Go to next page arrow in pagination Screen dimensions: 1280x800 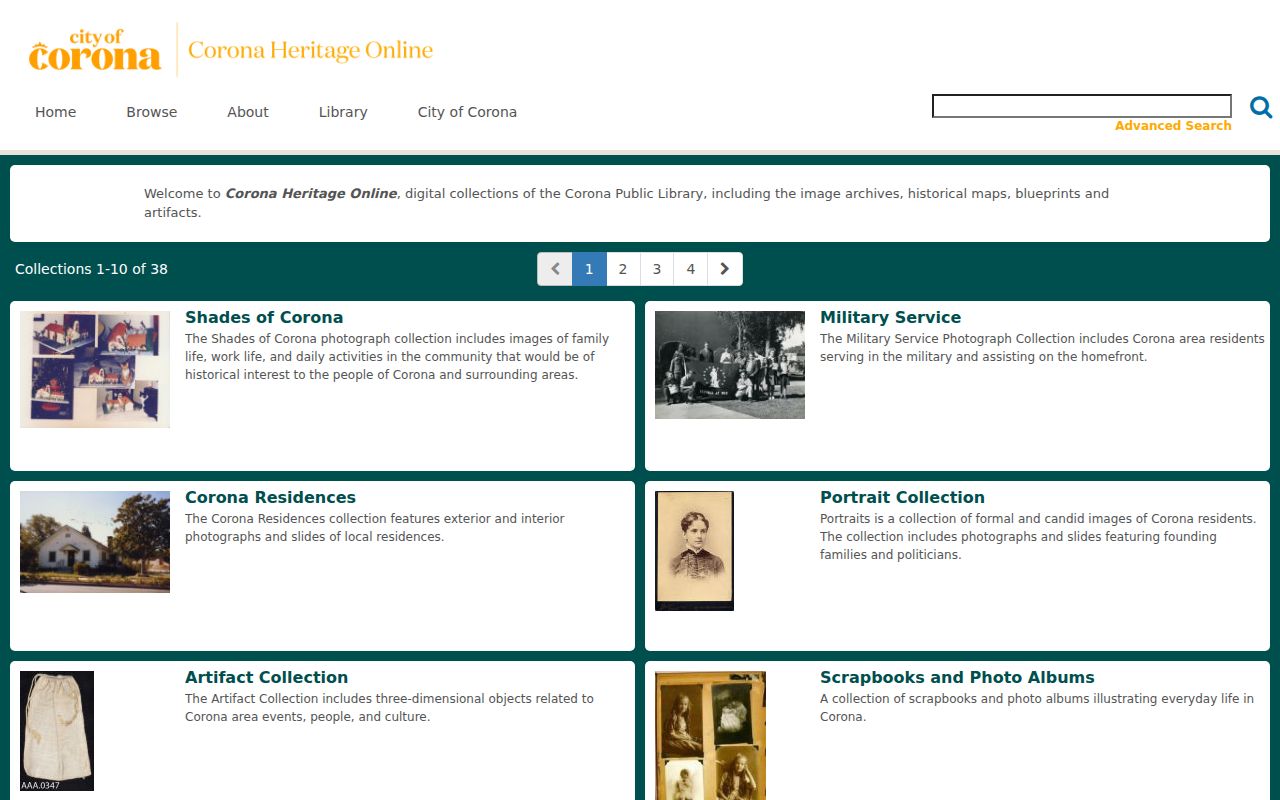pyautogui.click(x=725, y=269)
